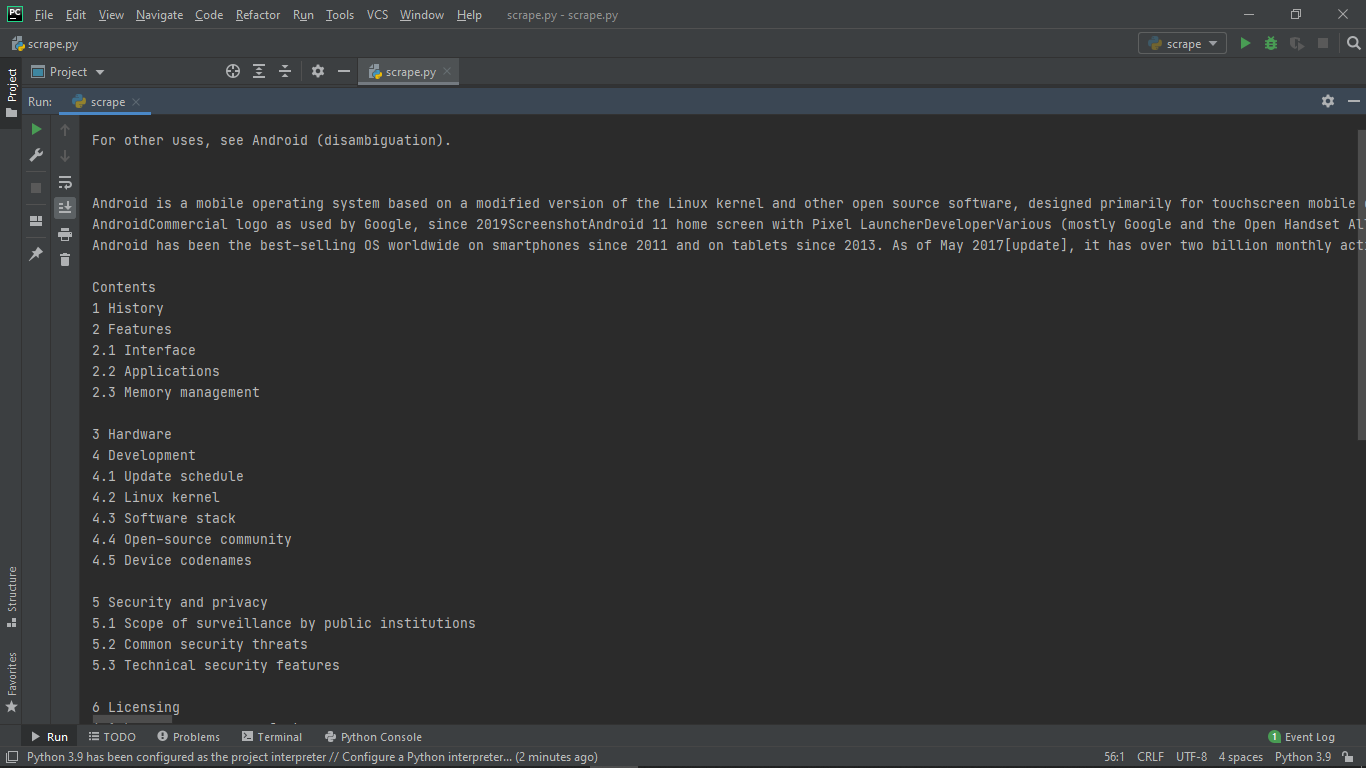Screen dimensions: 1366x768
Task: Open Run panel gear settings
Action: click(1328, 101)
